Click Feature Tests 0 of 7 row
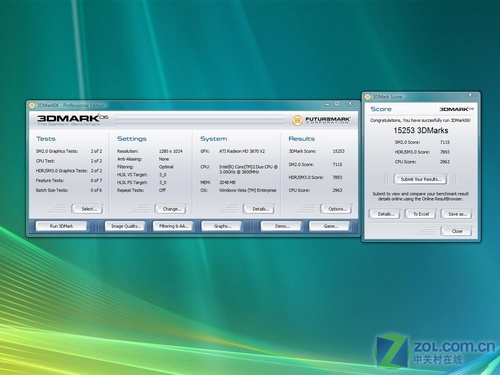 (69, 180)
